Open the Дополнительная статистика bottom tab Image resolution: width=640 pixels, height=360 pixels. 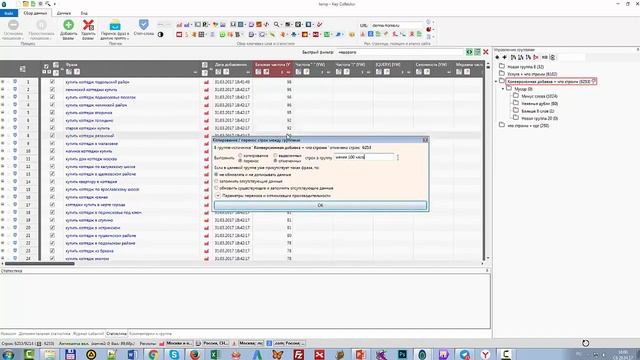44,334
